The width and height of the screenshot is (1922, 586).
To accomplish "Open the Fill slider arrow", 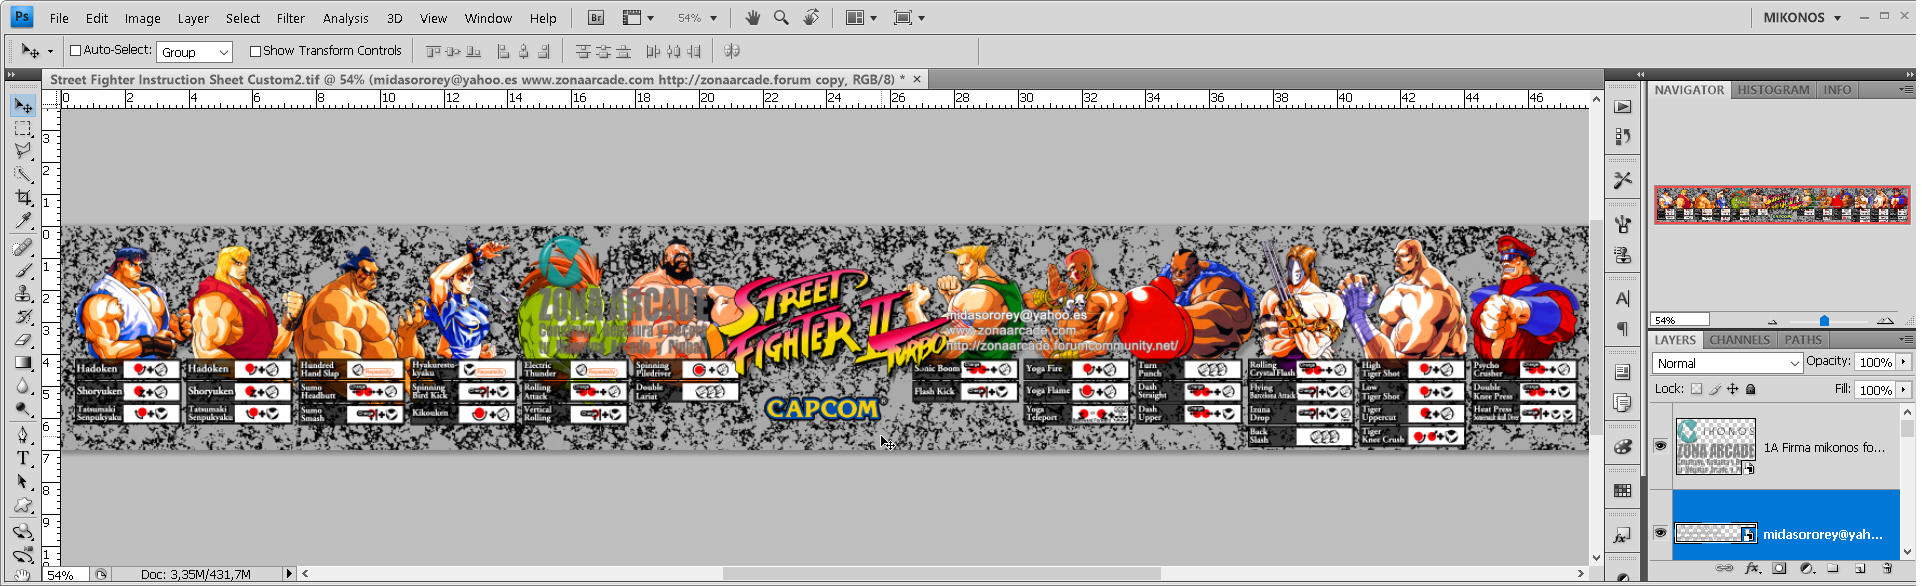I will click(1904, 390).
